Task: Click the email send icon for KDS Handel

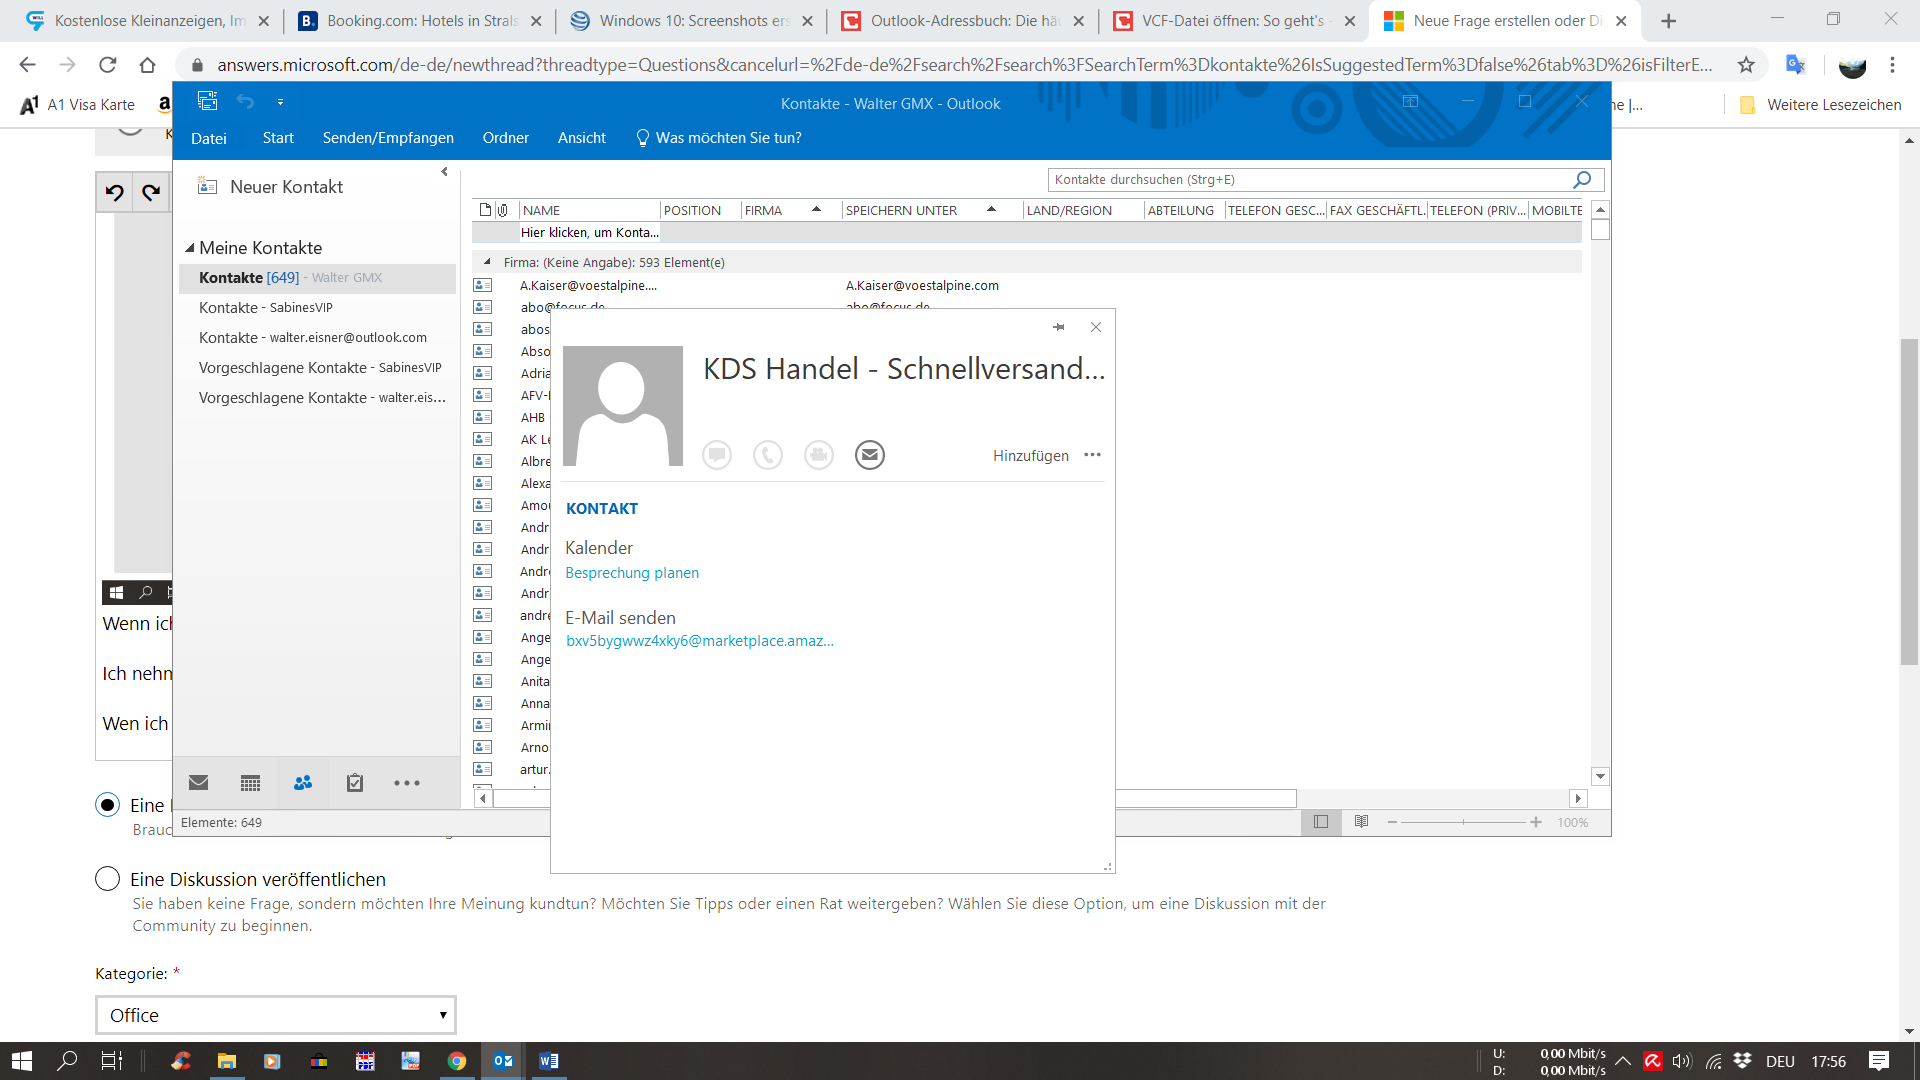Action: click(x=868, y=455)
